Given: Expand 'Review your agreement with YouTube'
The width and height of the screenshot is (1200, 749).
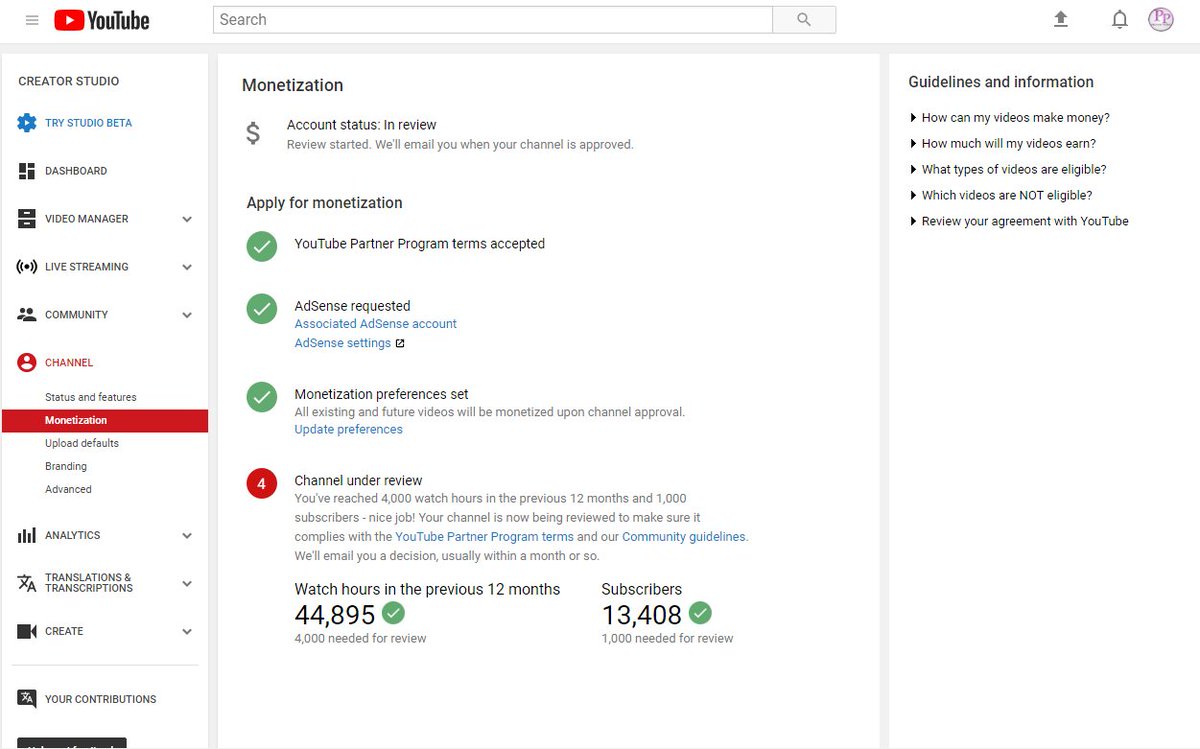Looking at the screenshot, I should 1019,221.
